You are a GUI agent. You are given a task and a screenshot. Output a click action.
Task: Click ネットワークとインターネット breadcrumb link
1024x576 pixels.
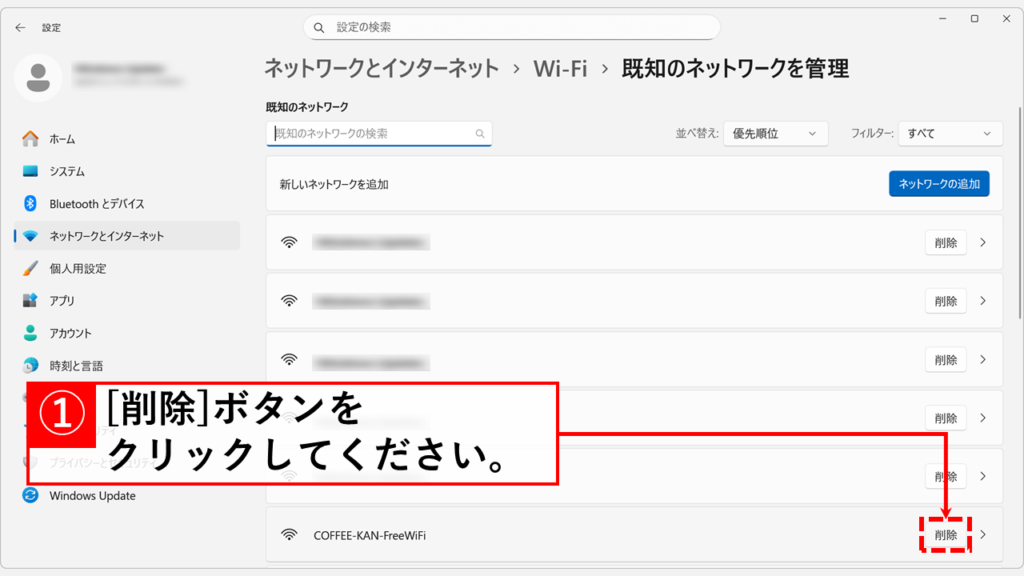381,69
